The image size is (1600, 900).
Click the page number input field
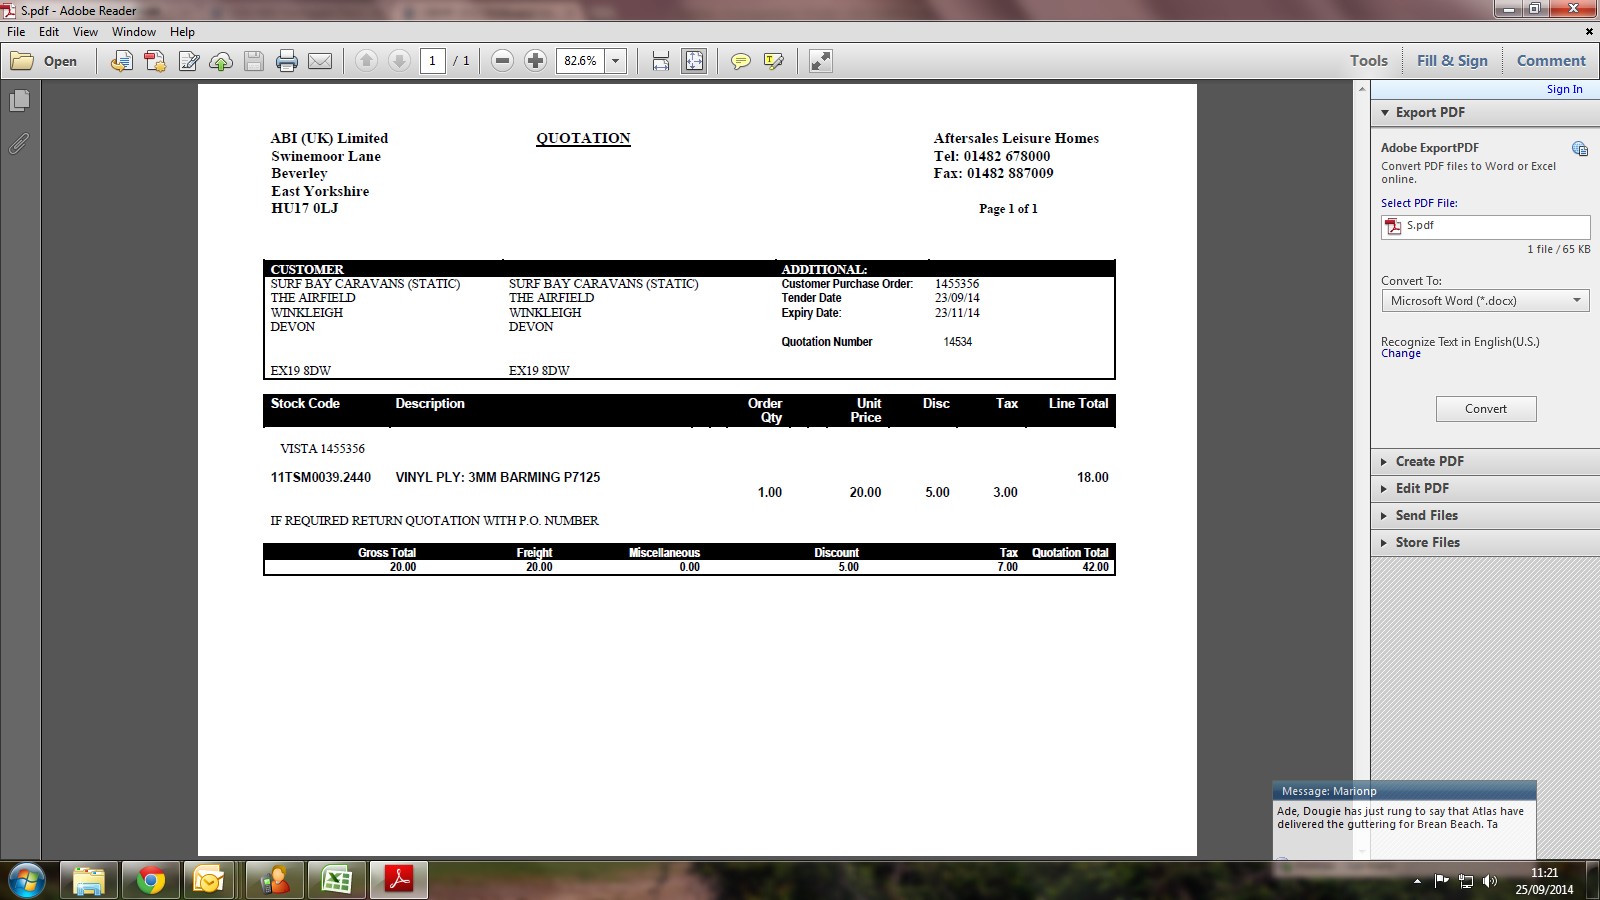[433, 61]
